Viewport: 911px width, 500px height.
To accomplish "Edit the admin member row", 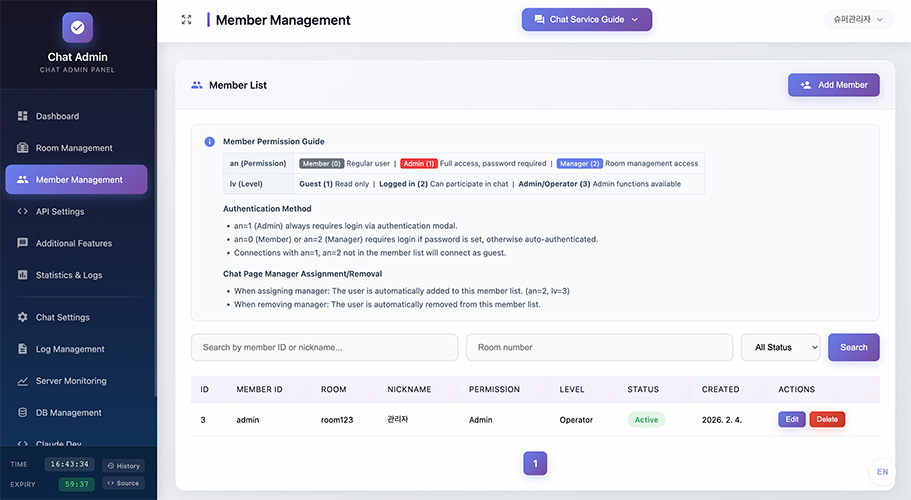I will pyautogui.click(x=792, y=419).
